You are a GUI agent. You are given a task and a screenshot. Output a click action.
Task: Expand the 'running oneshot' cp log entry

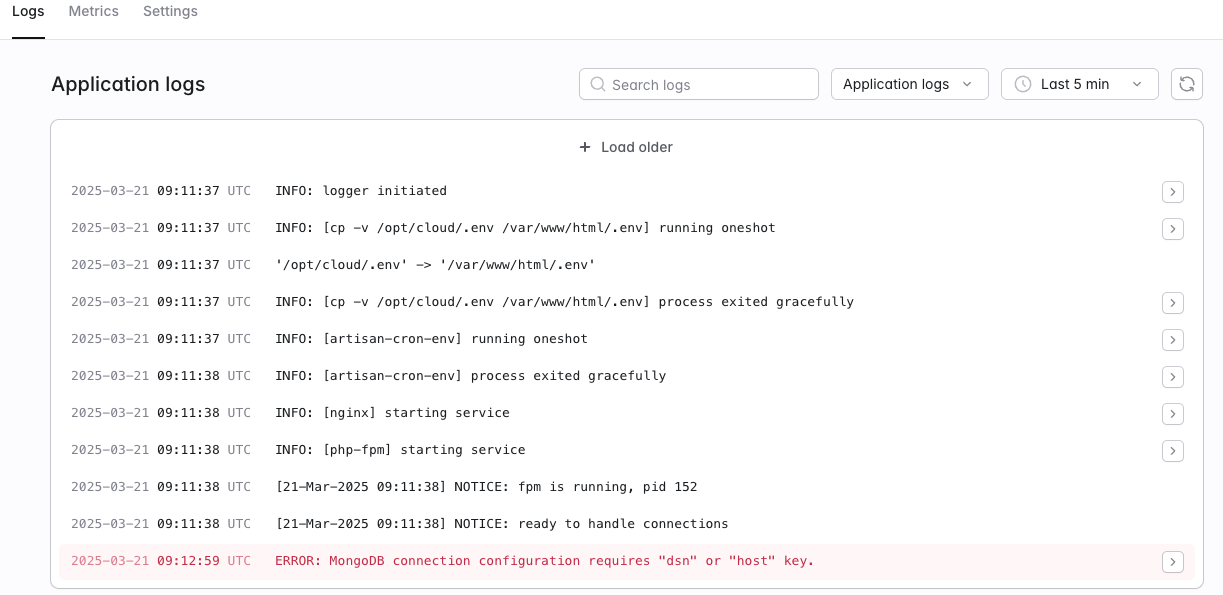[1173, 229]
